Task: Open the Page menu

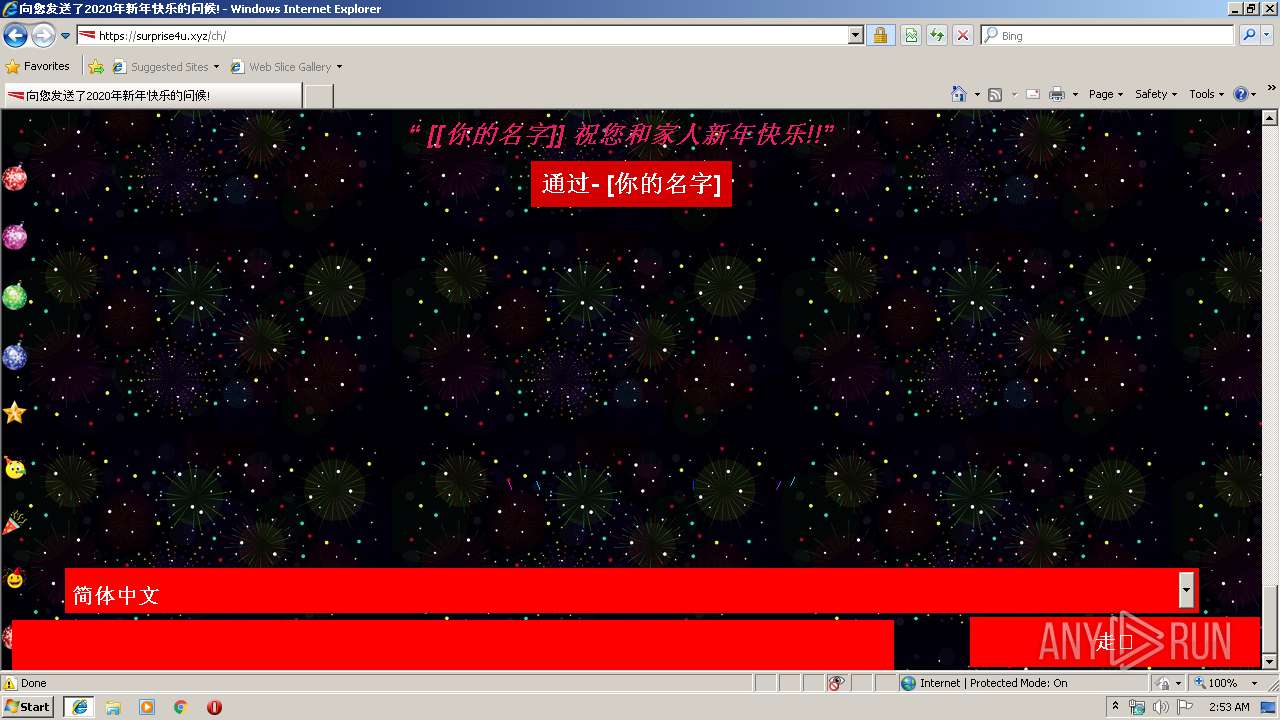Action: click(x=1105, y=94)
